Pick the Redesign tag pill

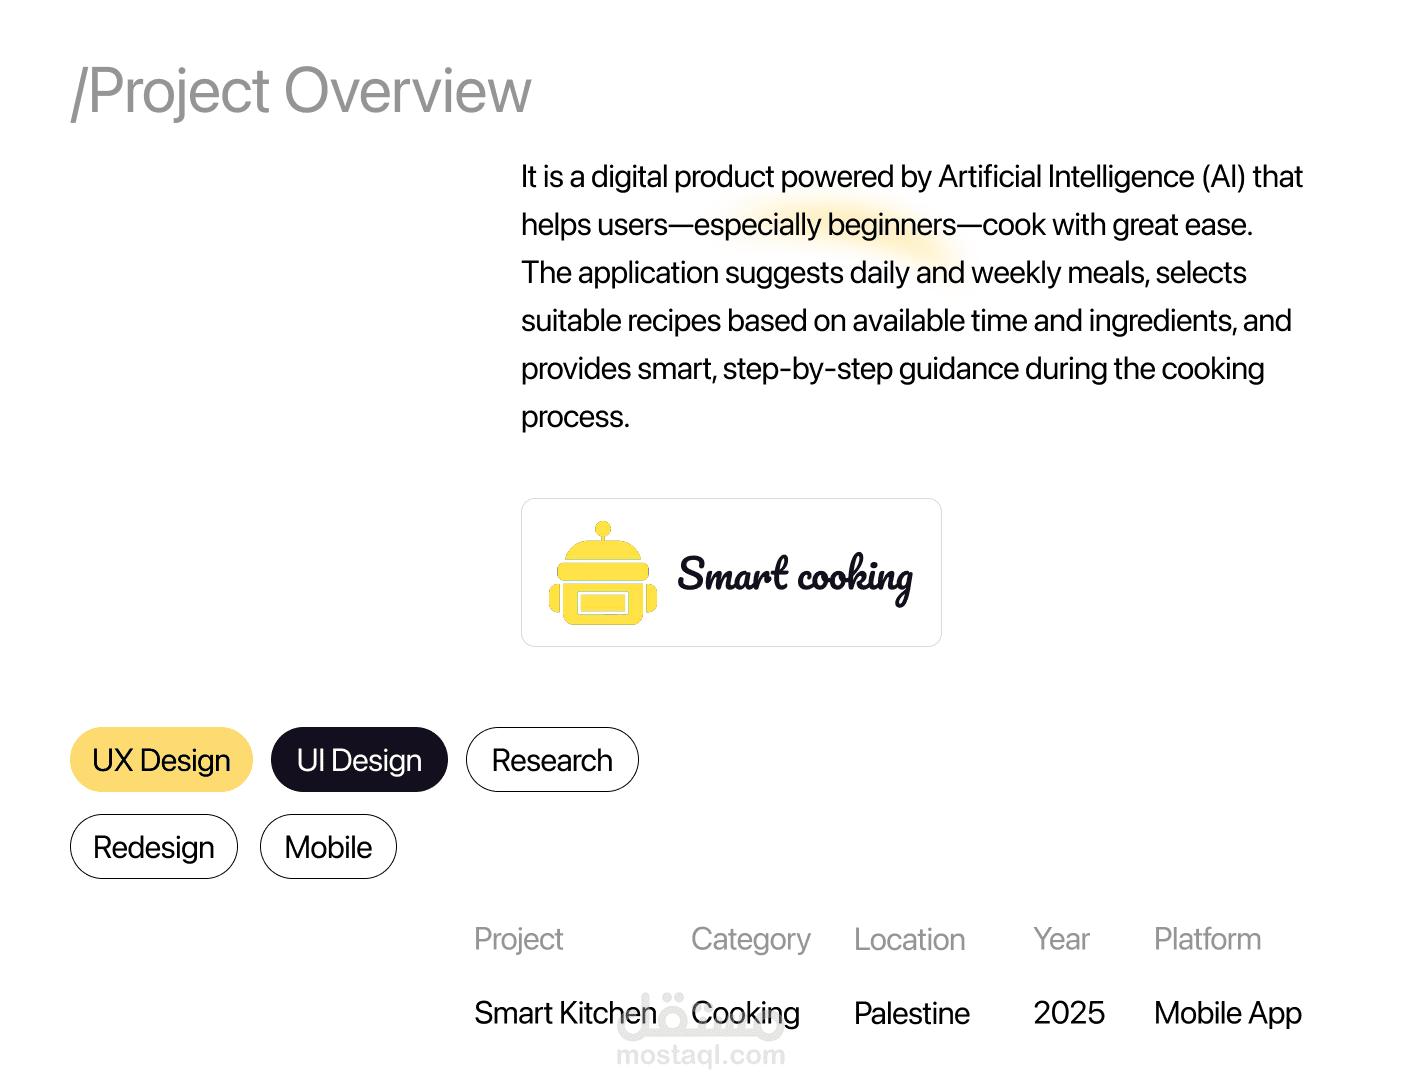coord(154,847)
